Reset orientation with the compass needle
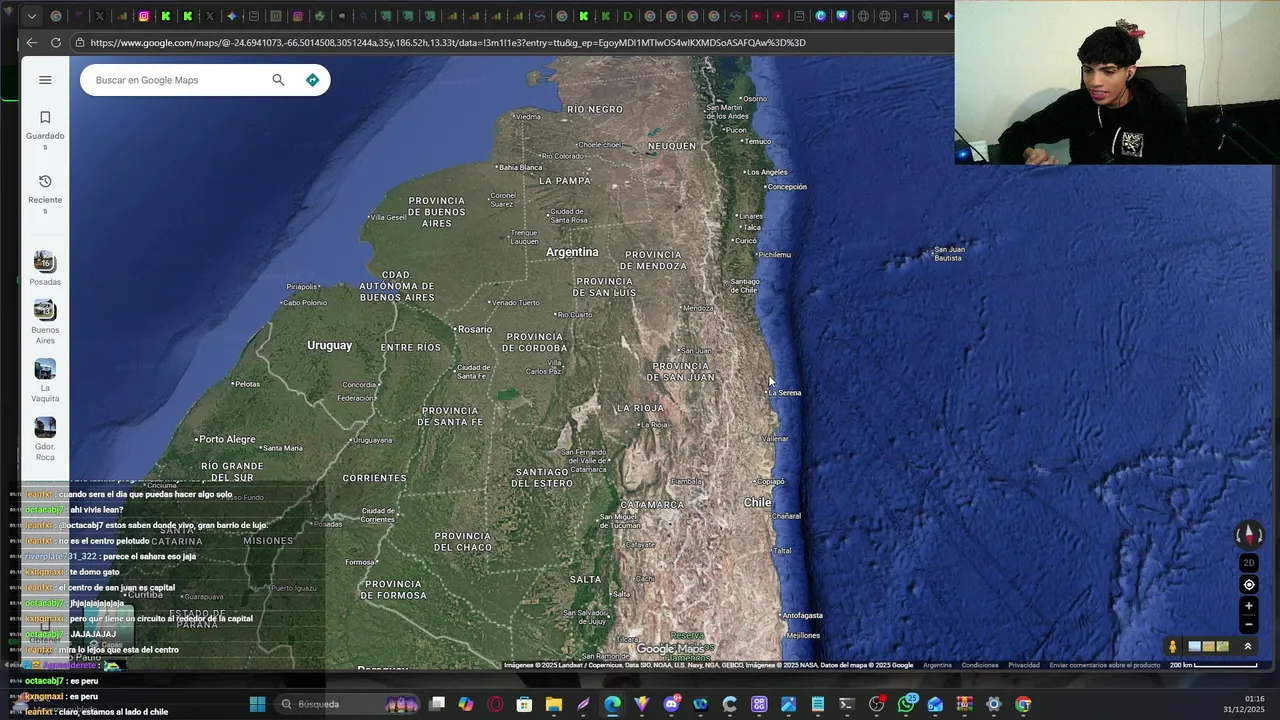Viewport: 1280px width, 720px height. [x=1249, y=537]
